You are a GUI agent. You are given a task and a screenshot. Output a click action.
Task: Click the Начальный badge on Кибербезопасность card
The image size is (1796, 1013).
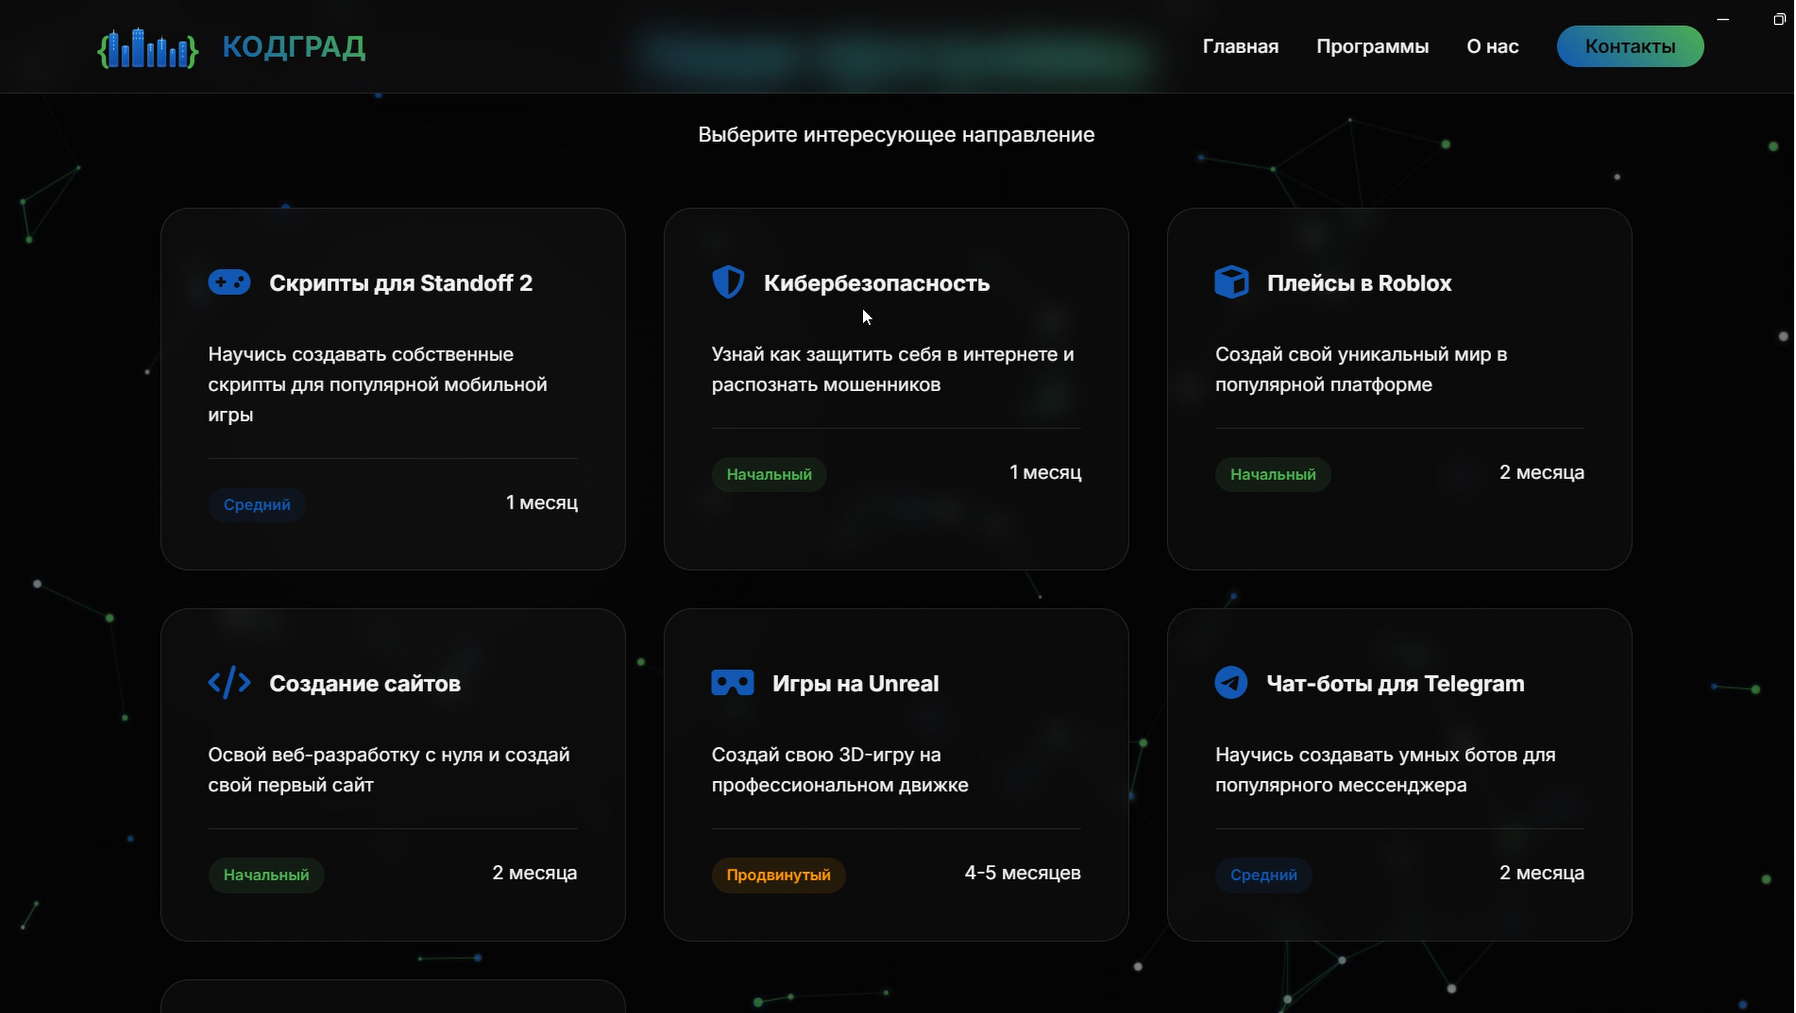click(769, 474)
